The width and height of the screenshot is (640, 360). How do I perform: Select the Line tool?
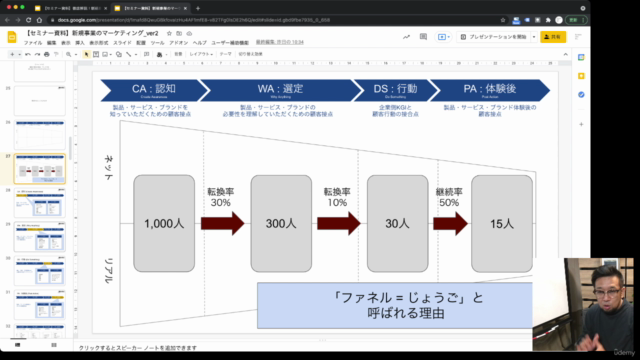coord(129,54)
